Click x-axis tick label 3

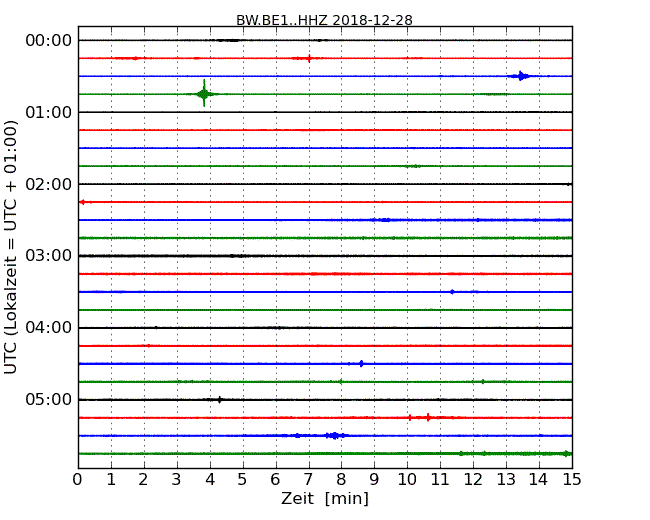click(x=177, y=480)
